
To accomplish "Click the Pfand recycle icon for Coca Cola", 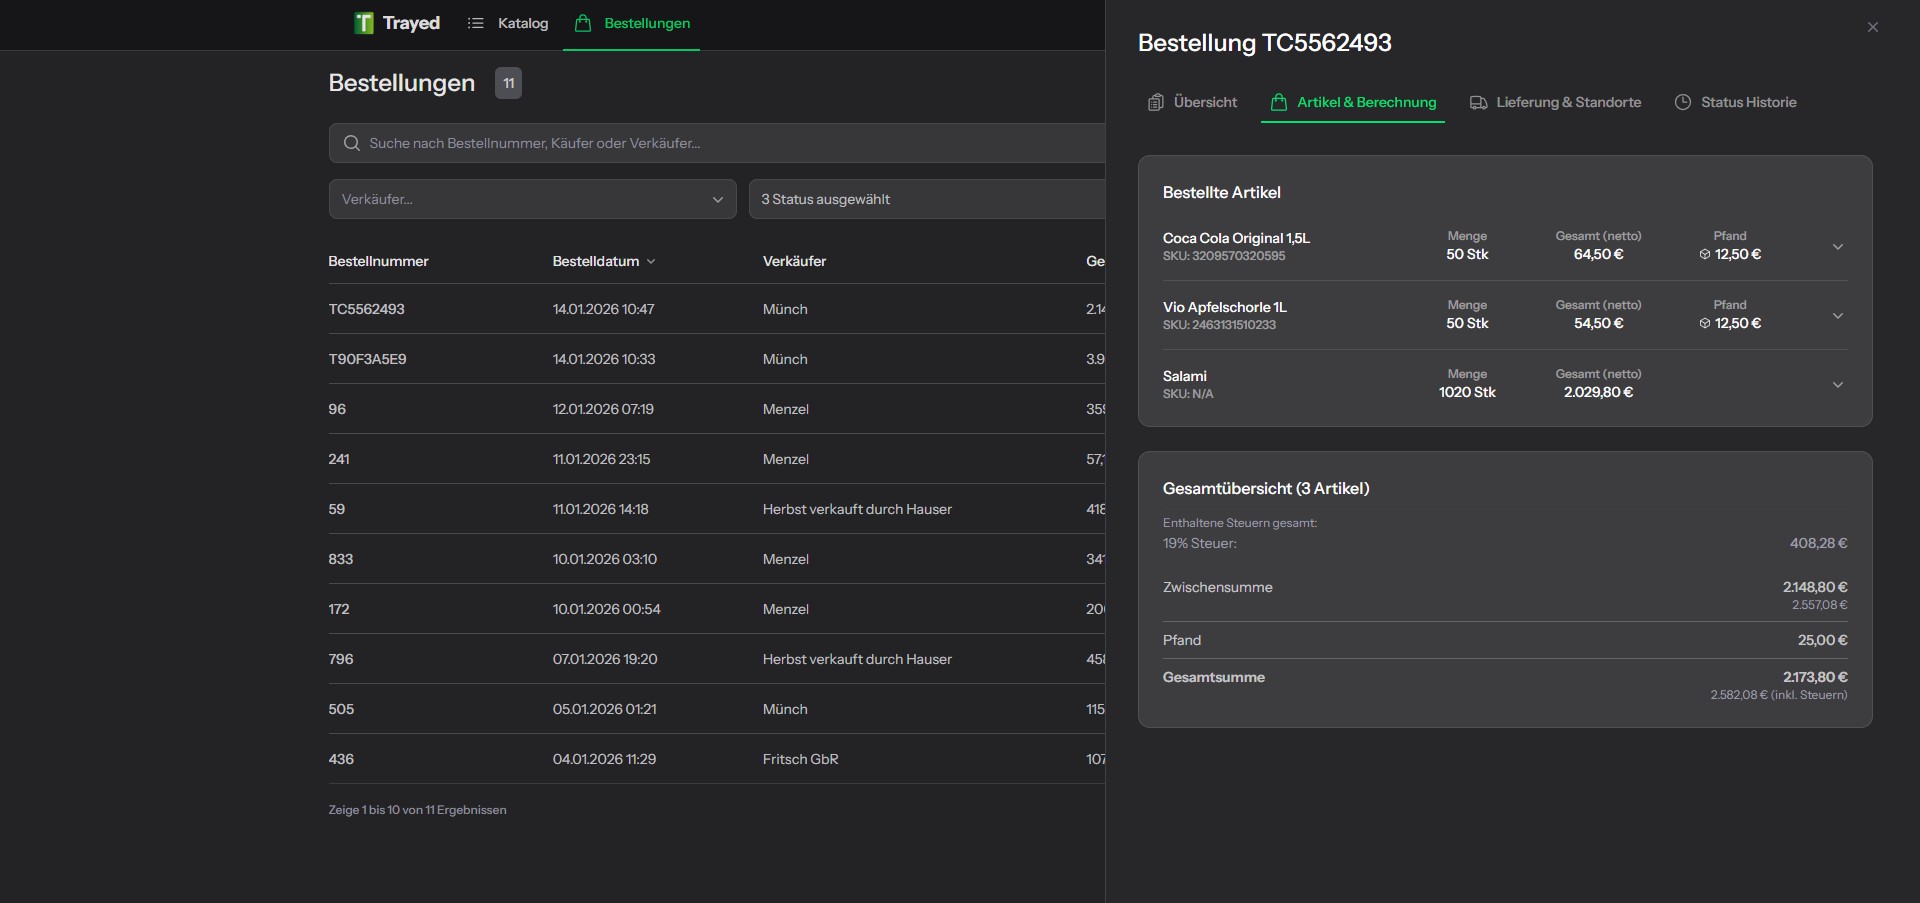I will click(x=1703, y=254).
